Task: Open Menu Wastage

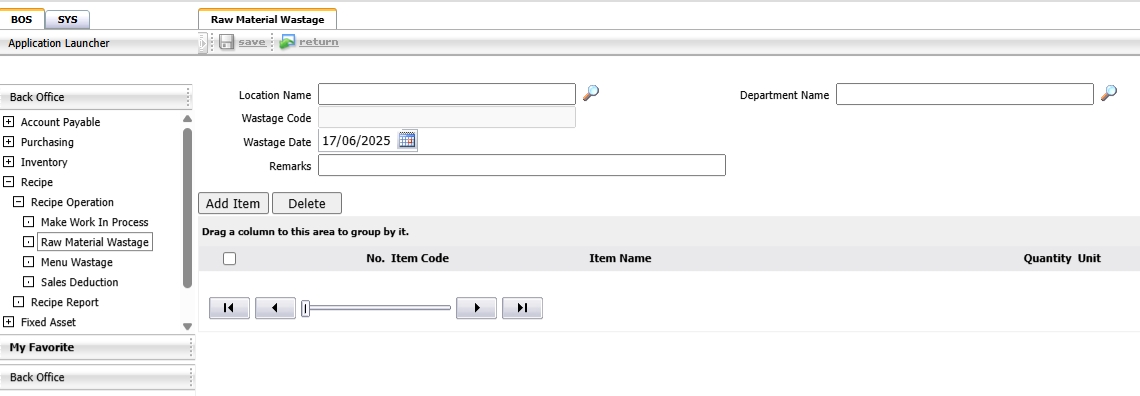Action: point(76,262)
